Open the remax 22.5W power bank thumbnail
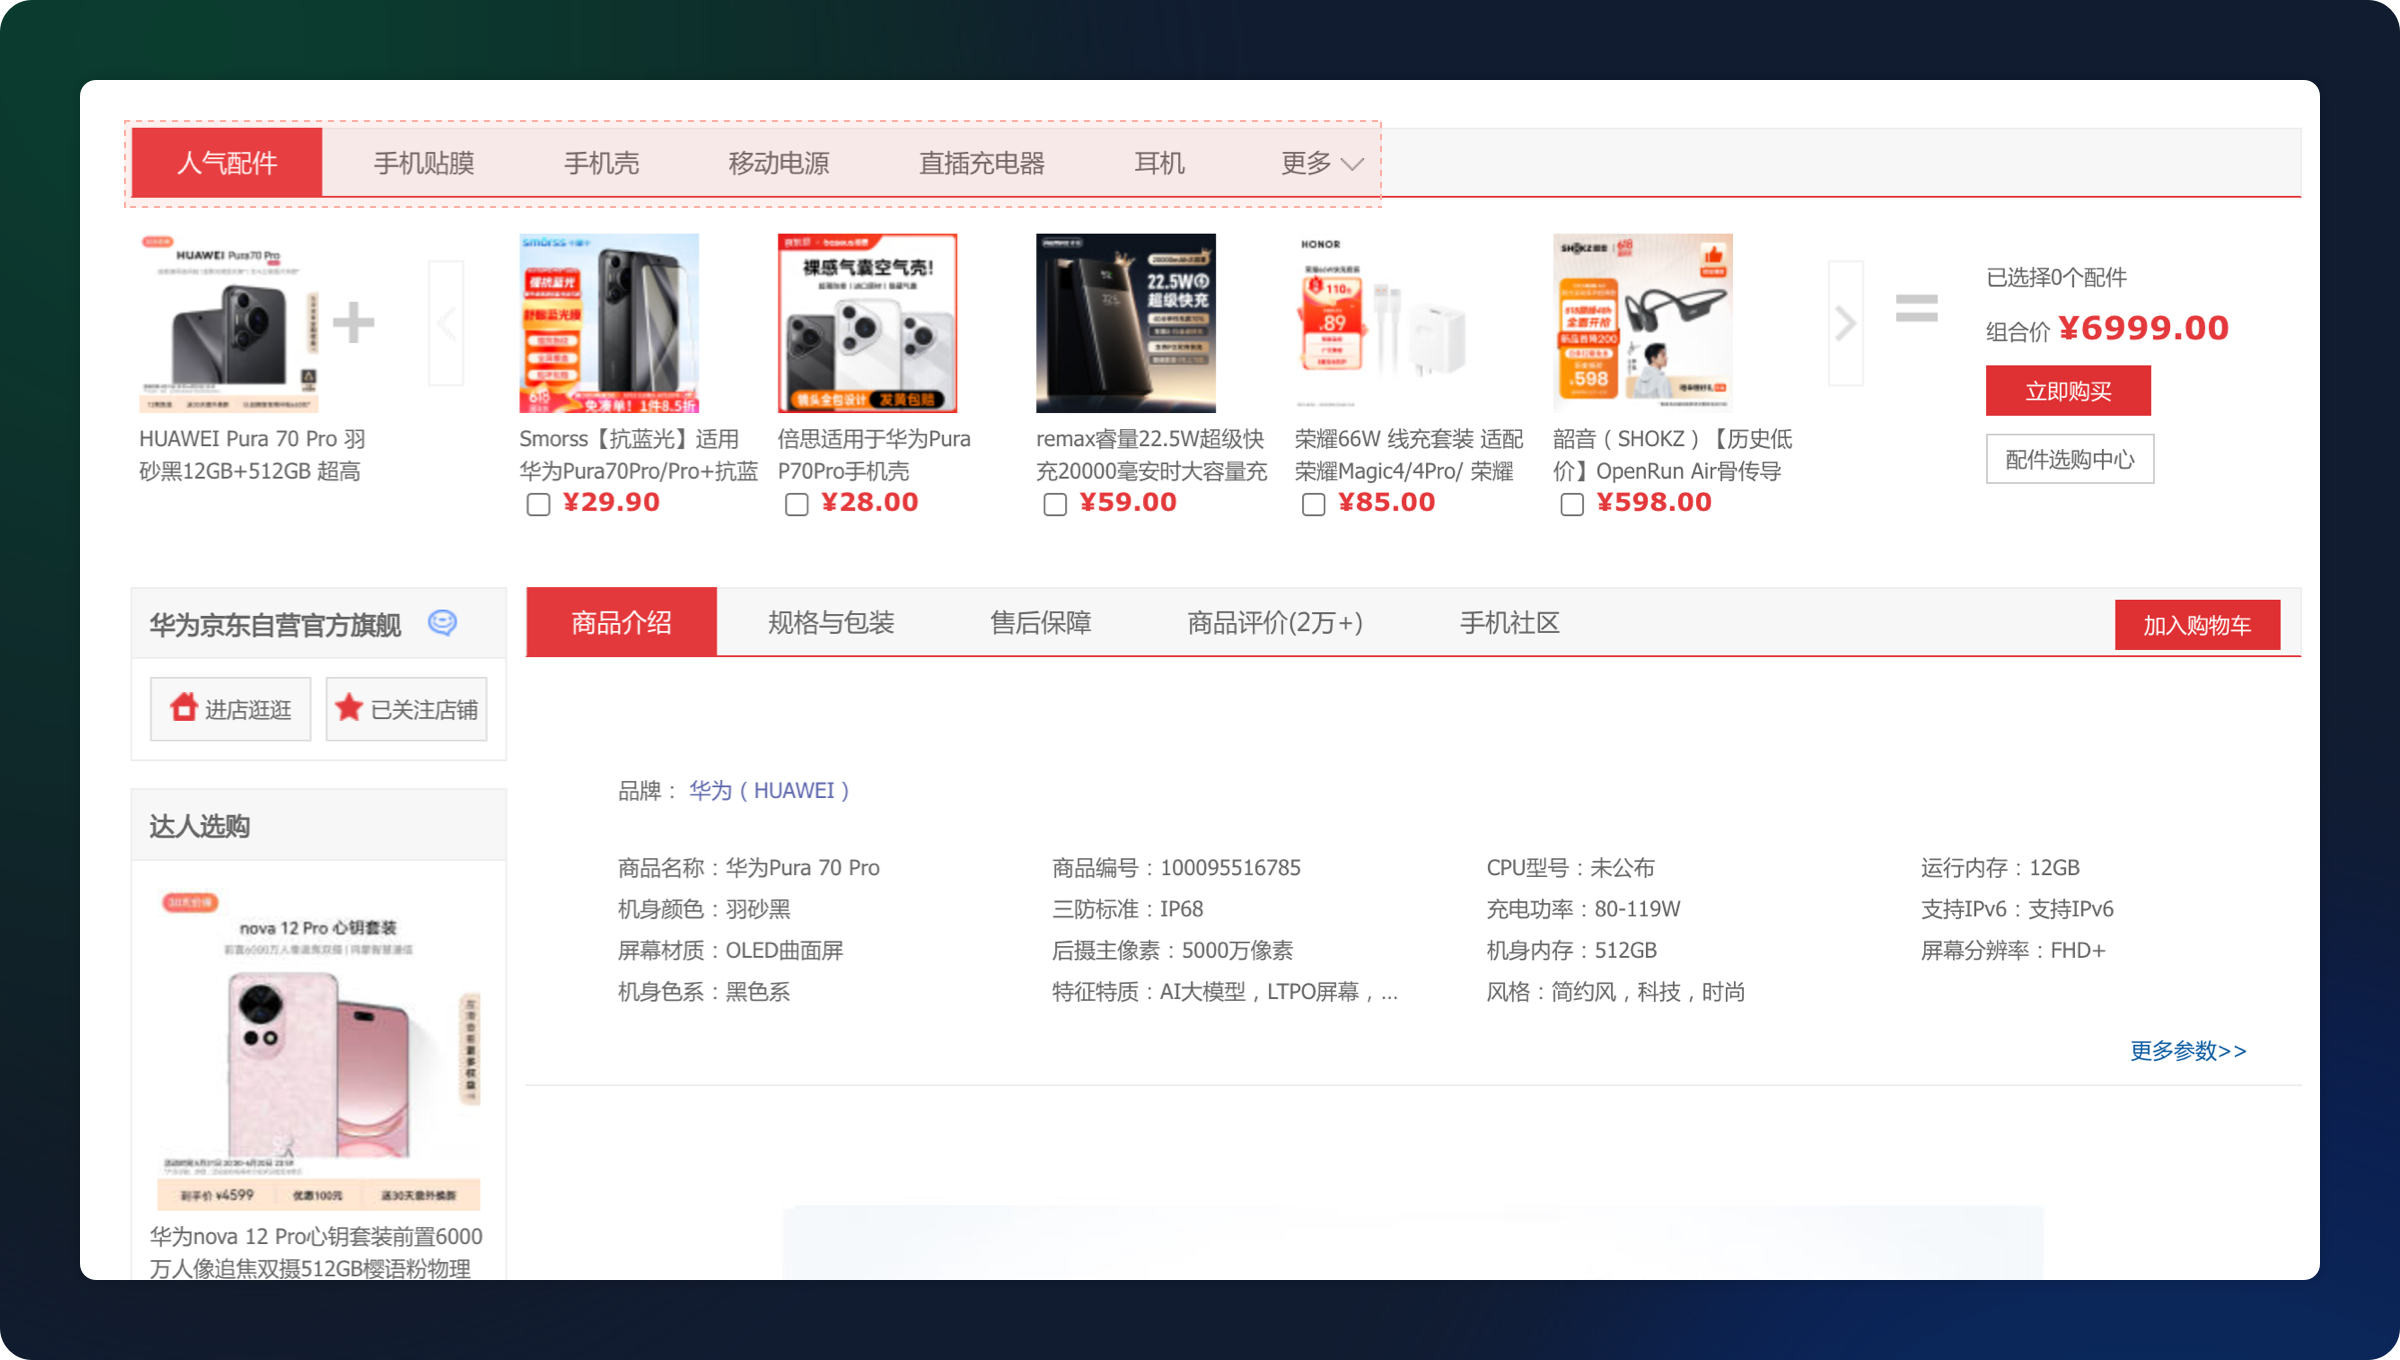Screen dimensions: 2400x1360 click(1126, 323)
